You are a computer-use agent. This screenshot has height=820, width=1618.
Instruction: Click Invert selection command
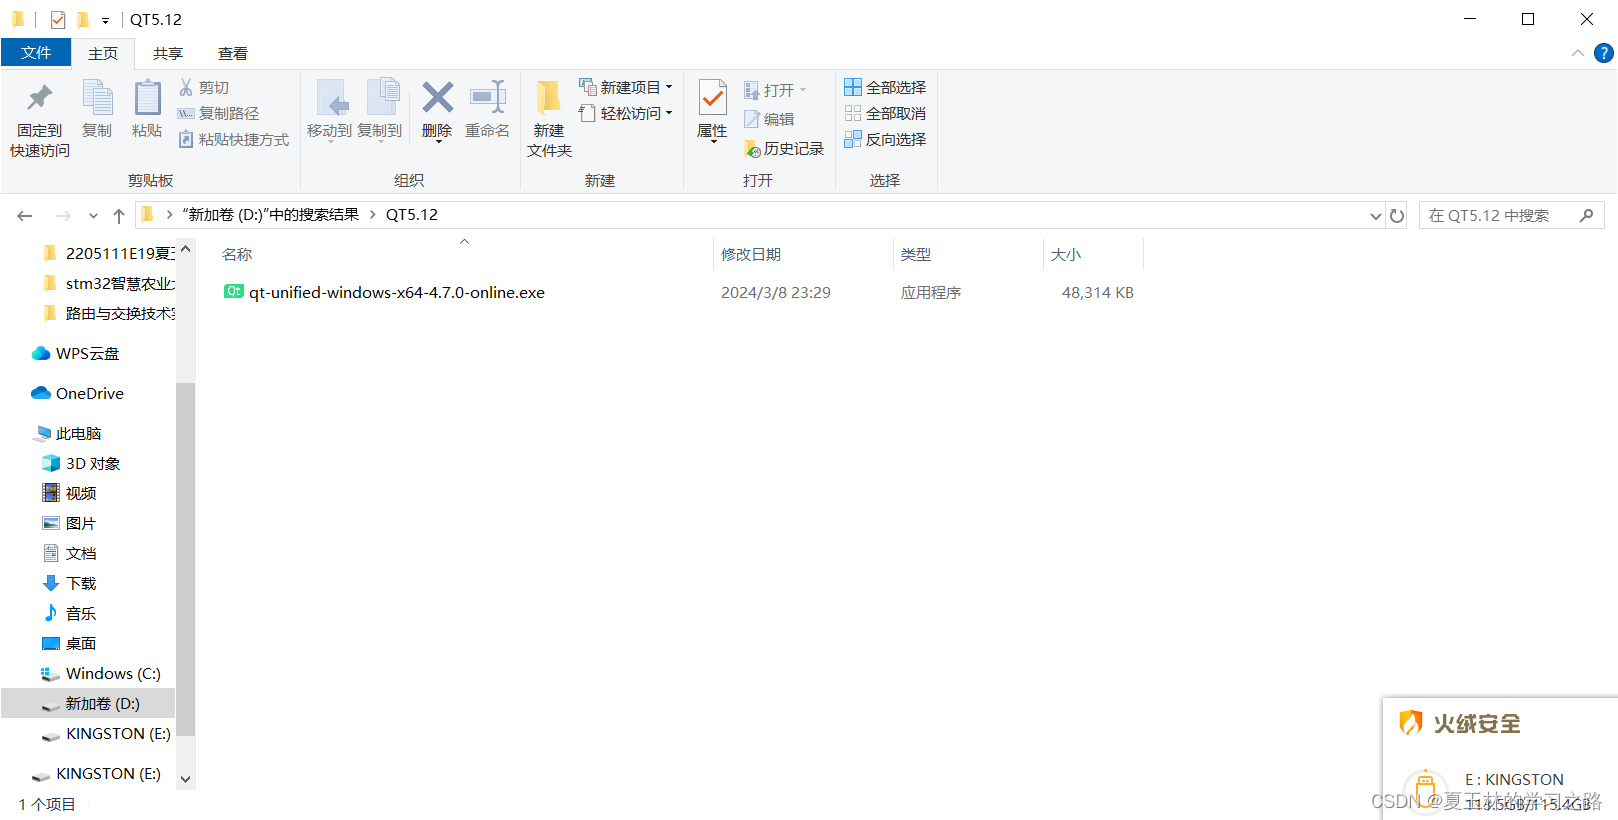[885, 140]
